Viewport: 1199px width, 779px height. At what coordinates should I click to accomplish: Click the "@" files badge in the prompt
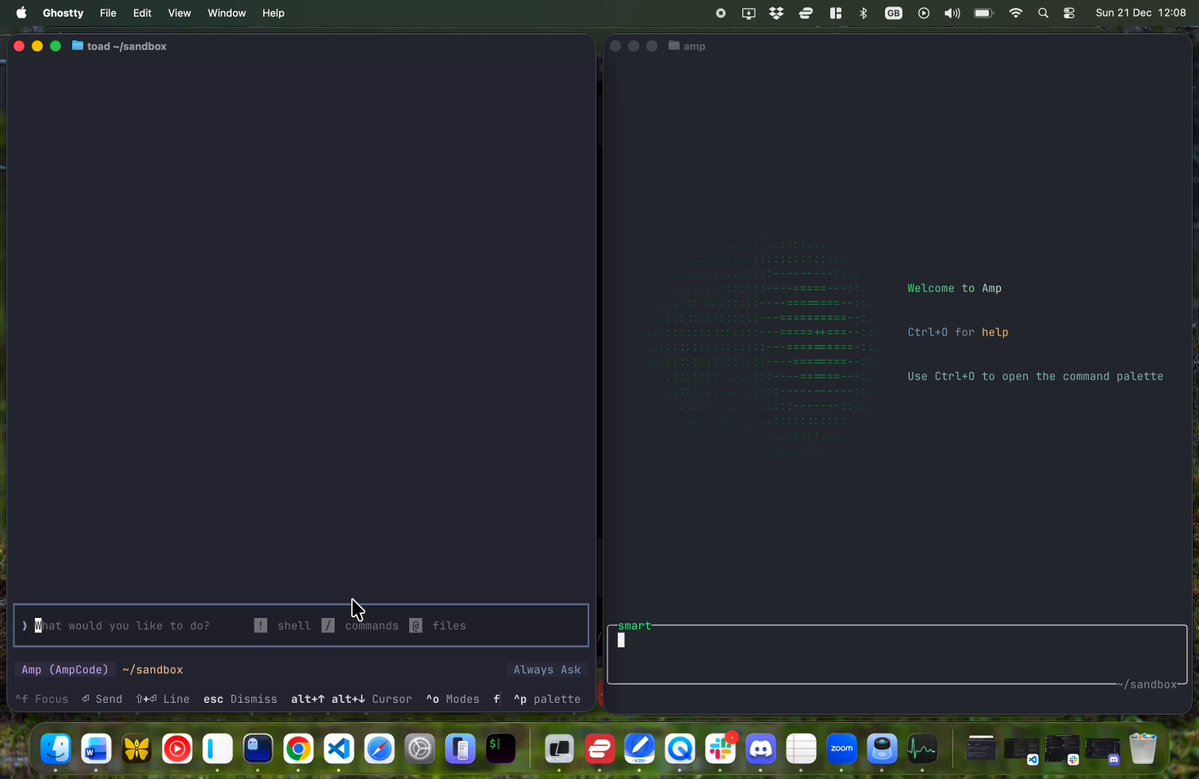[x=415, y=625]
